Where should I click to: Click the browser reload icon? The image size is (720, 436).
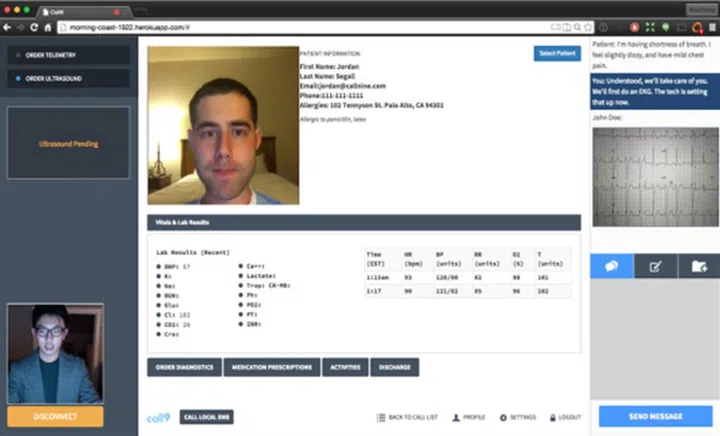34,27
